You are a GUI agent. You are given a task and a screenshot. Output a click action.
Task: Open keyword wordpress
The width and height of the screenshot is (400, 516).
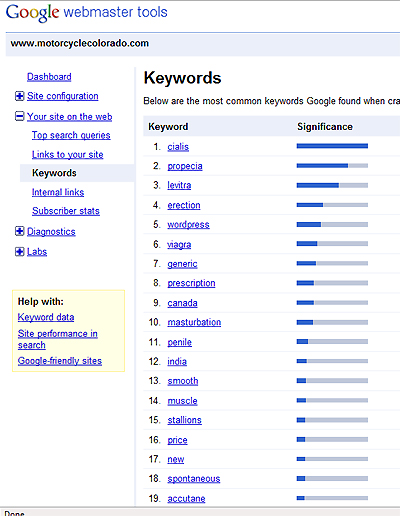coord(188,225)
